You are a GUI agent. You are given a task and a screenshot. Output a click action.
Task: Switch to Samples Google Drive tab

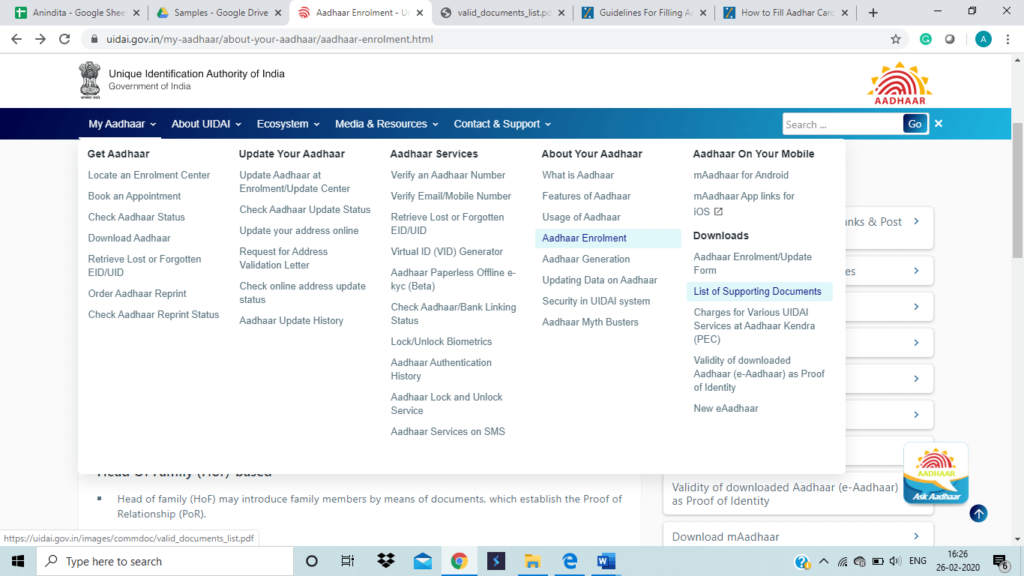click(218, 12)
